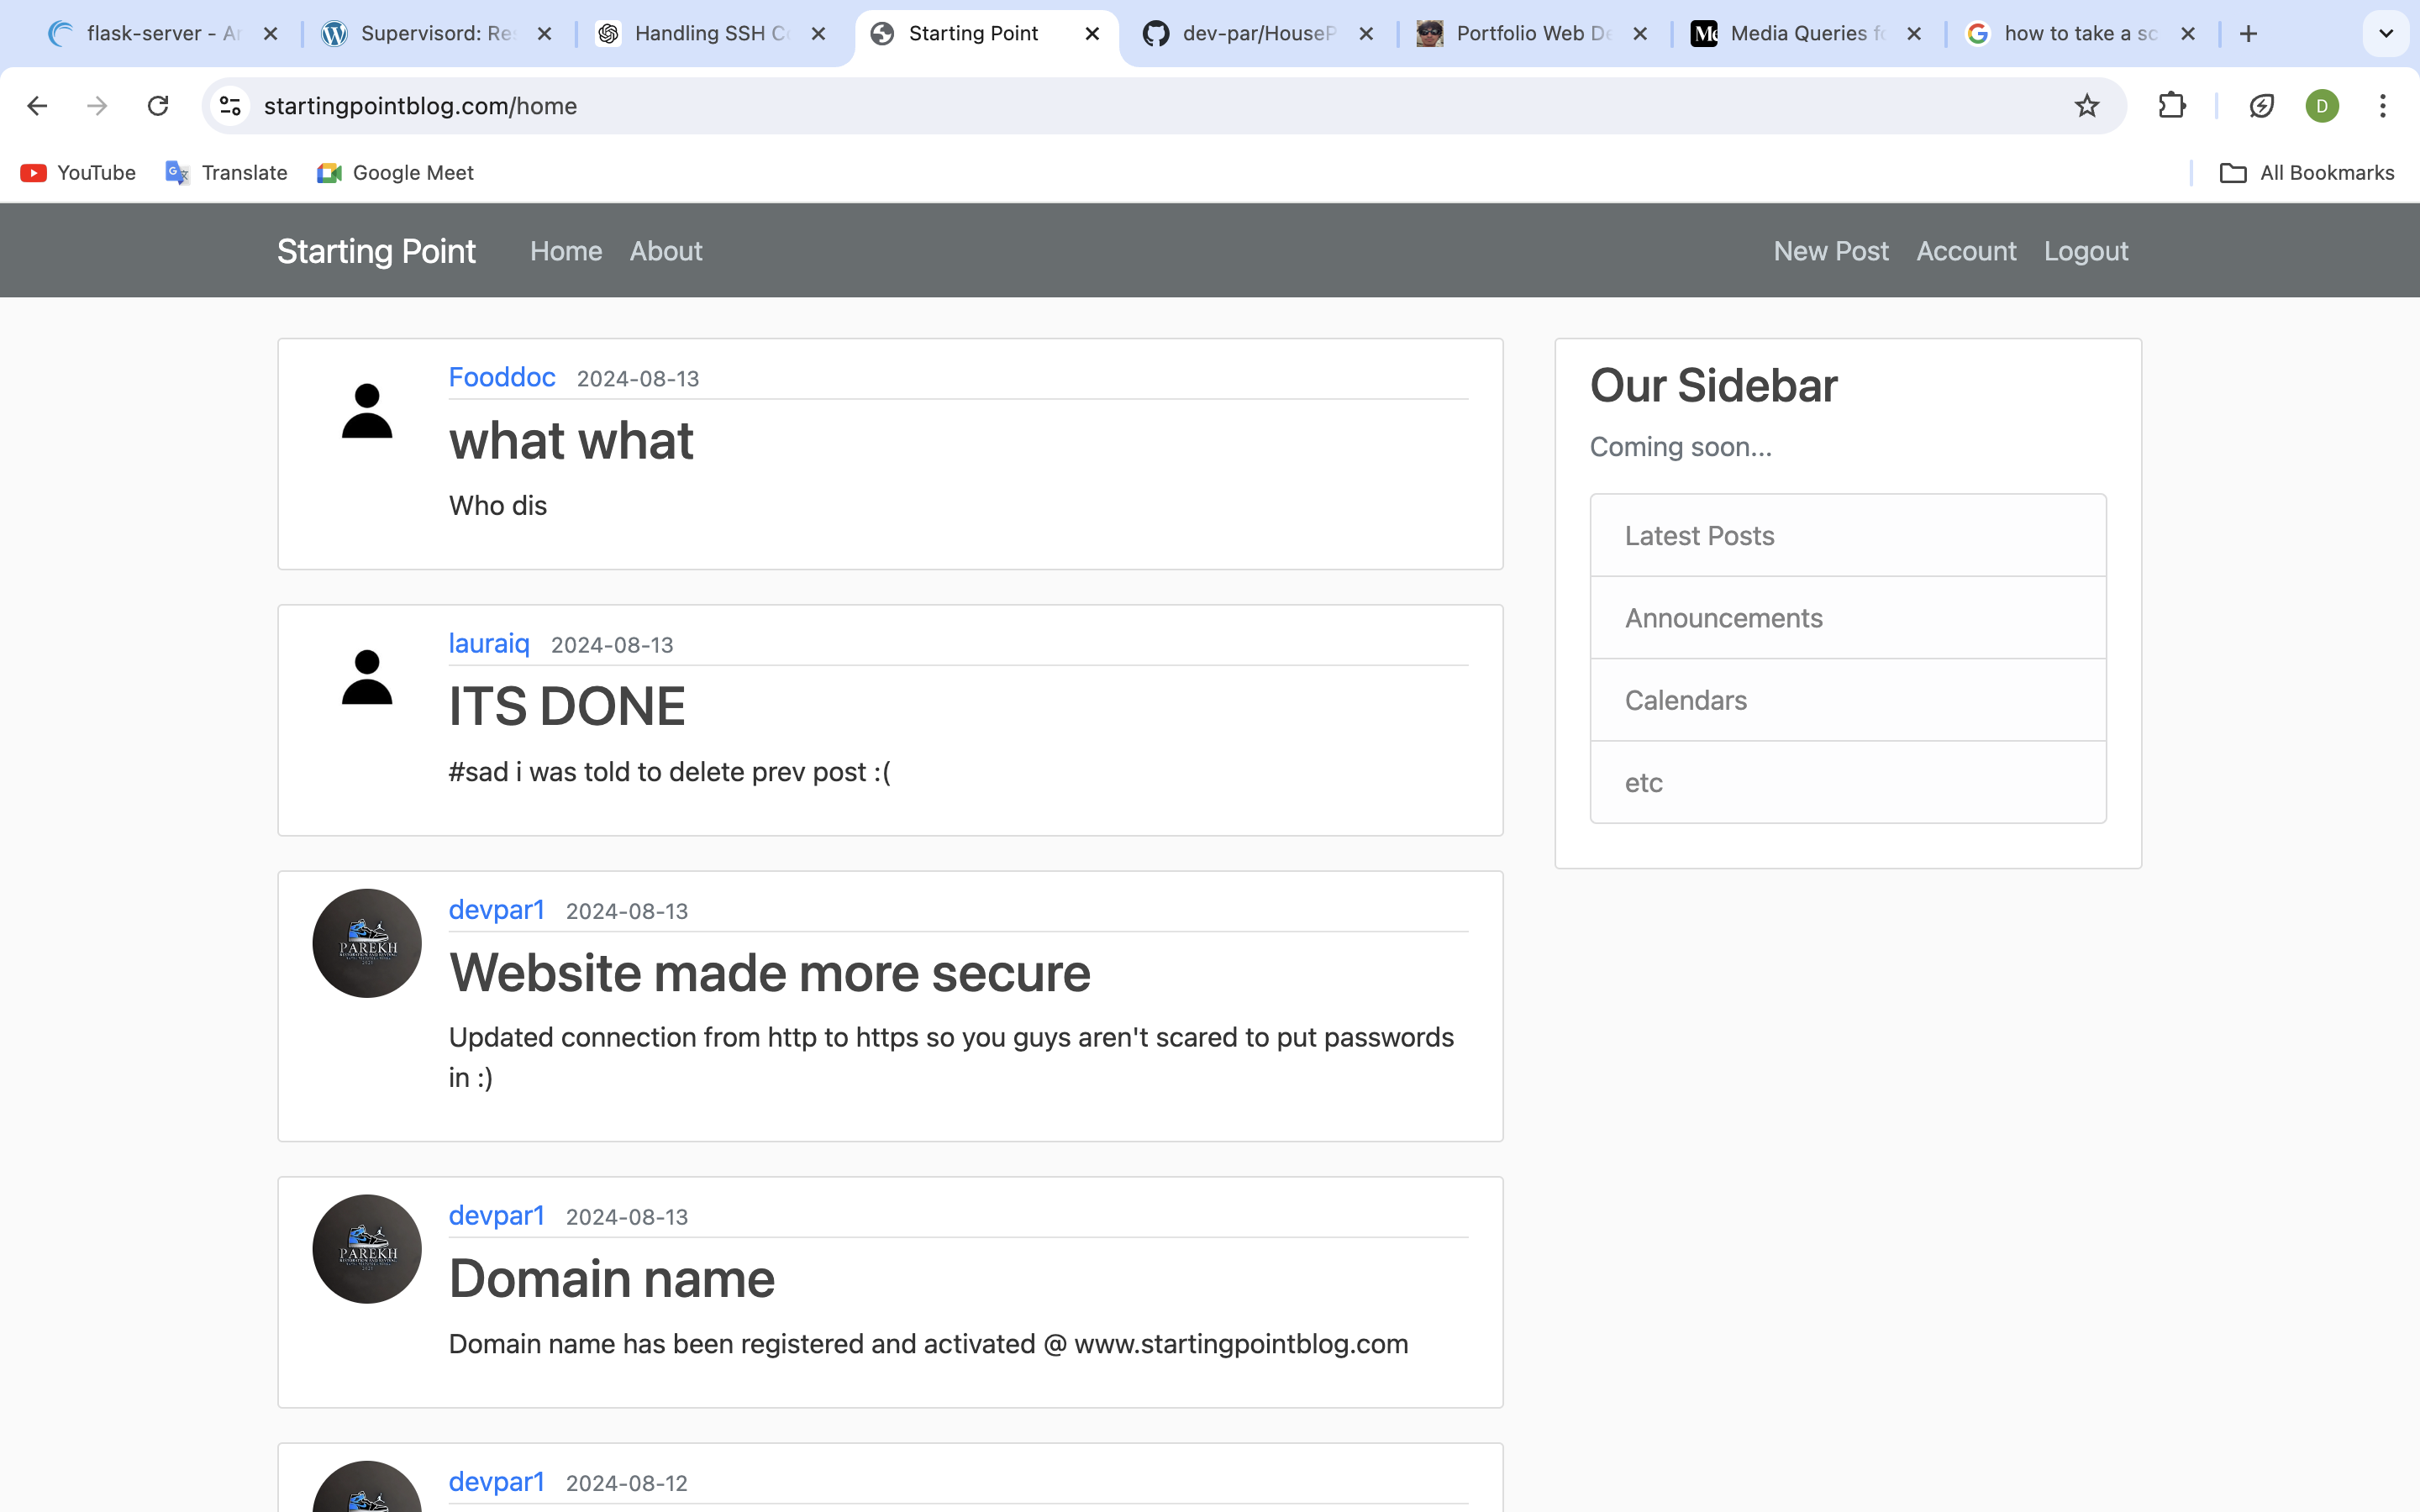
Task: Open the Fooddoc author link
Action: point(502,377)
